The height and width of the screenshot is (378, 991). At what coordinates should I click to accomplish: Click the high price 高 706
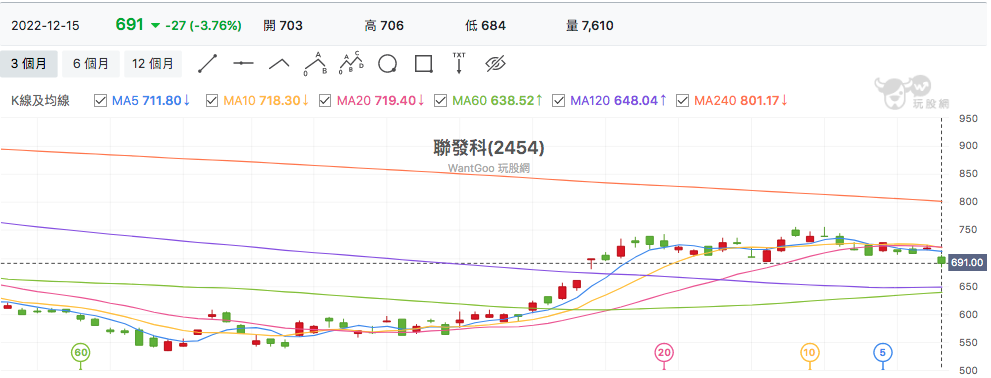384,26
